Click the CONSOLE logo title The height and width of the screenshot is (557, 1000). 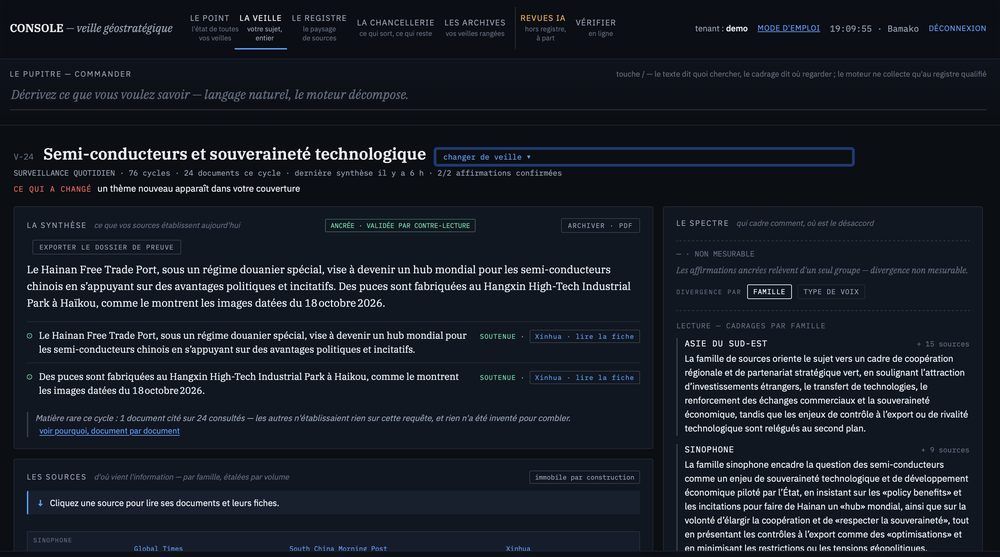click(36, 28)
